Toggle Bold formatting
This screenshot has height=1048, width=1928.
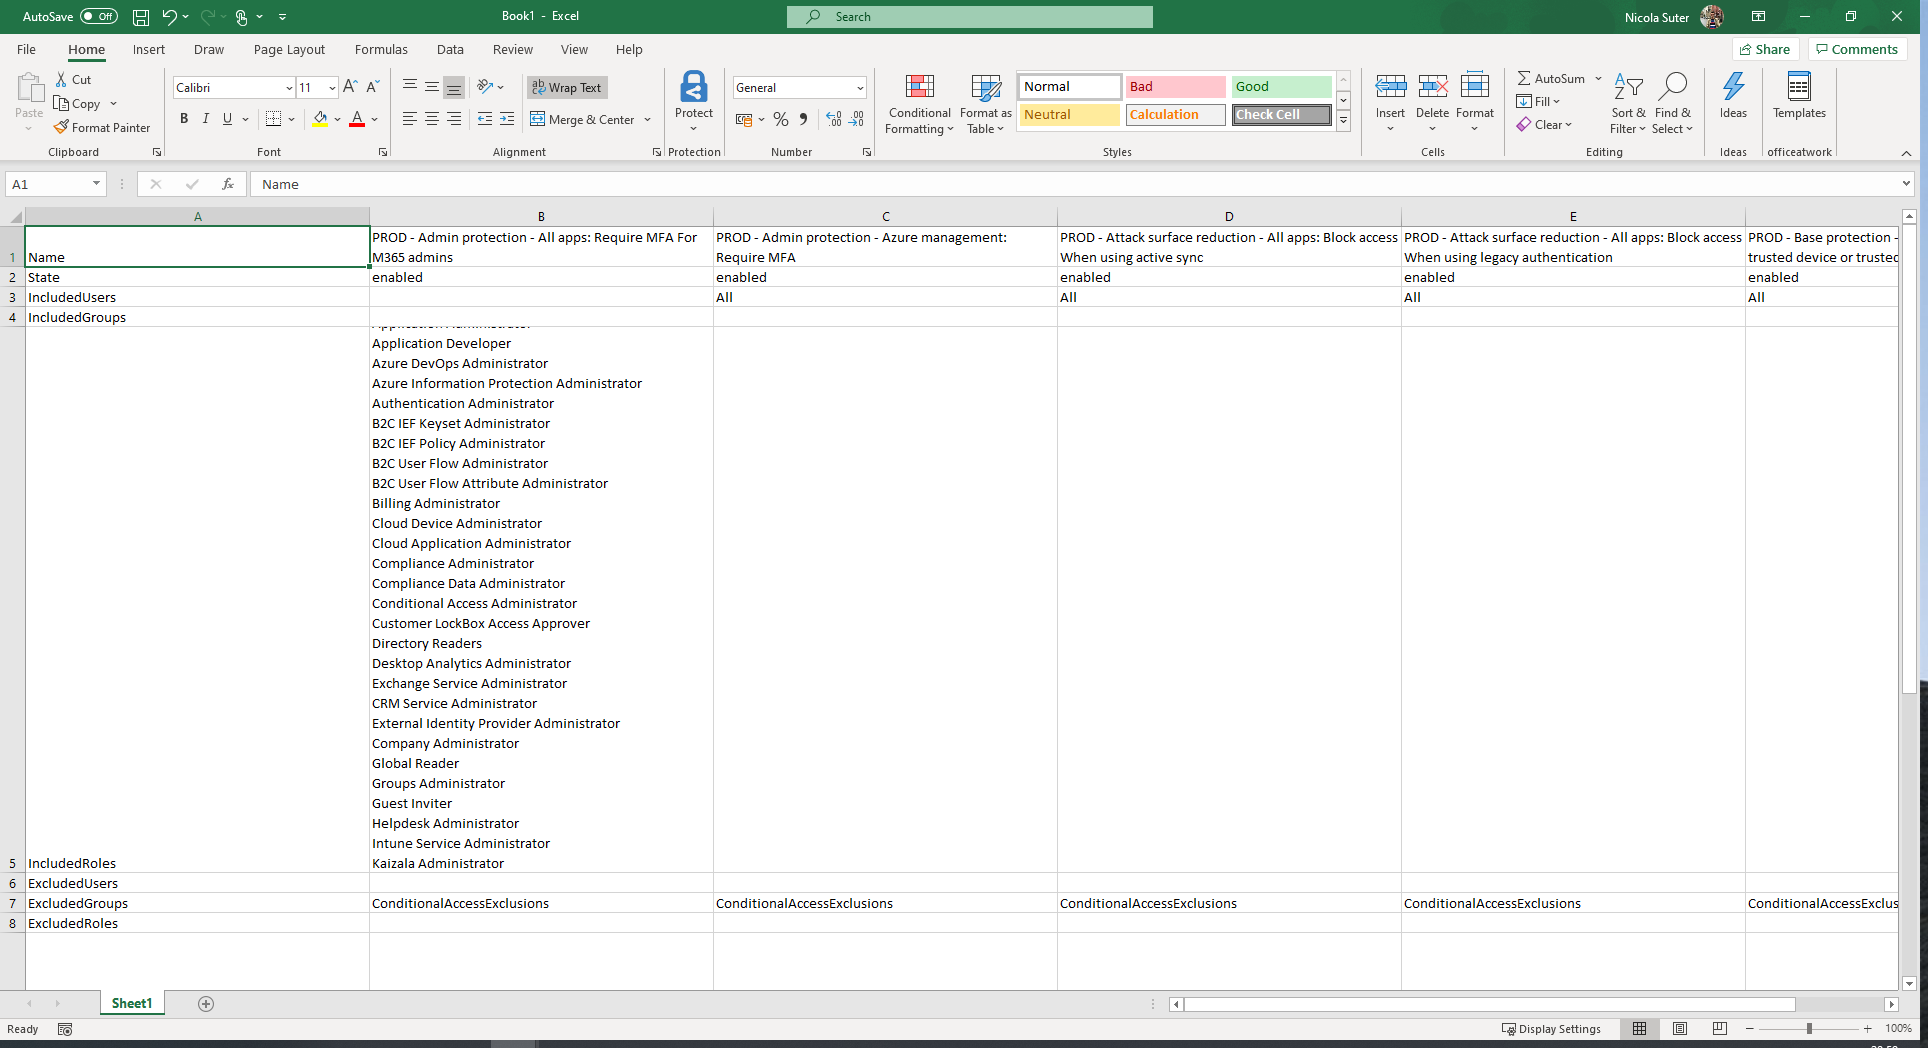click(x=184, y=119)
